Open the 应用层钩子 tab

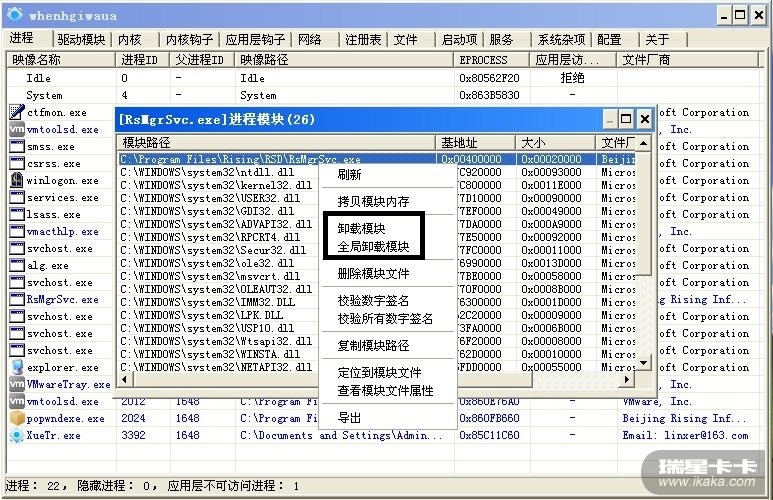tap(255, 39)
